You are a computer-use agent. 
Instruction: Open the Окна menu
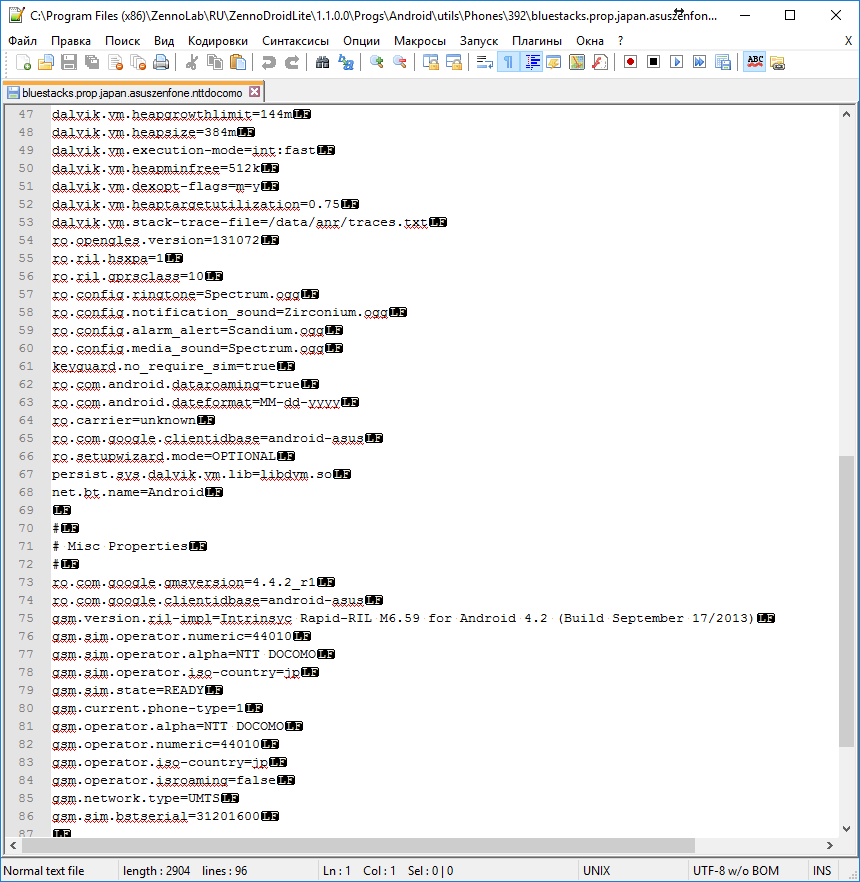point(589,41)
